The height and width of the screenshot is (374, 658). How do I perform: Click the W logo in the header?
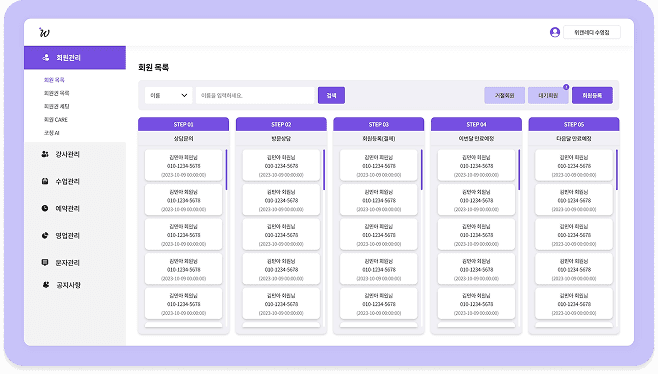pos(44,32)
